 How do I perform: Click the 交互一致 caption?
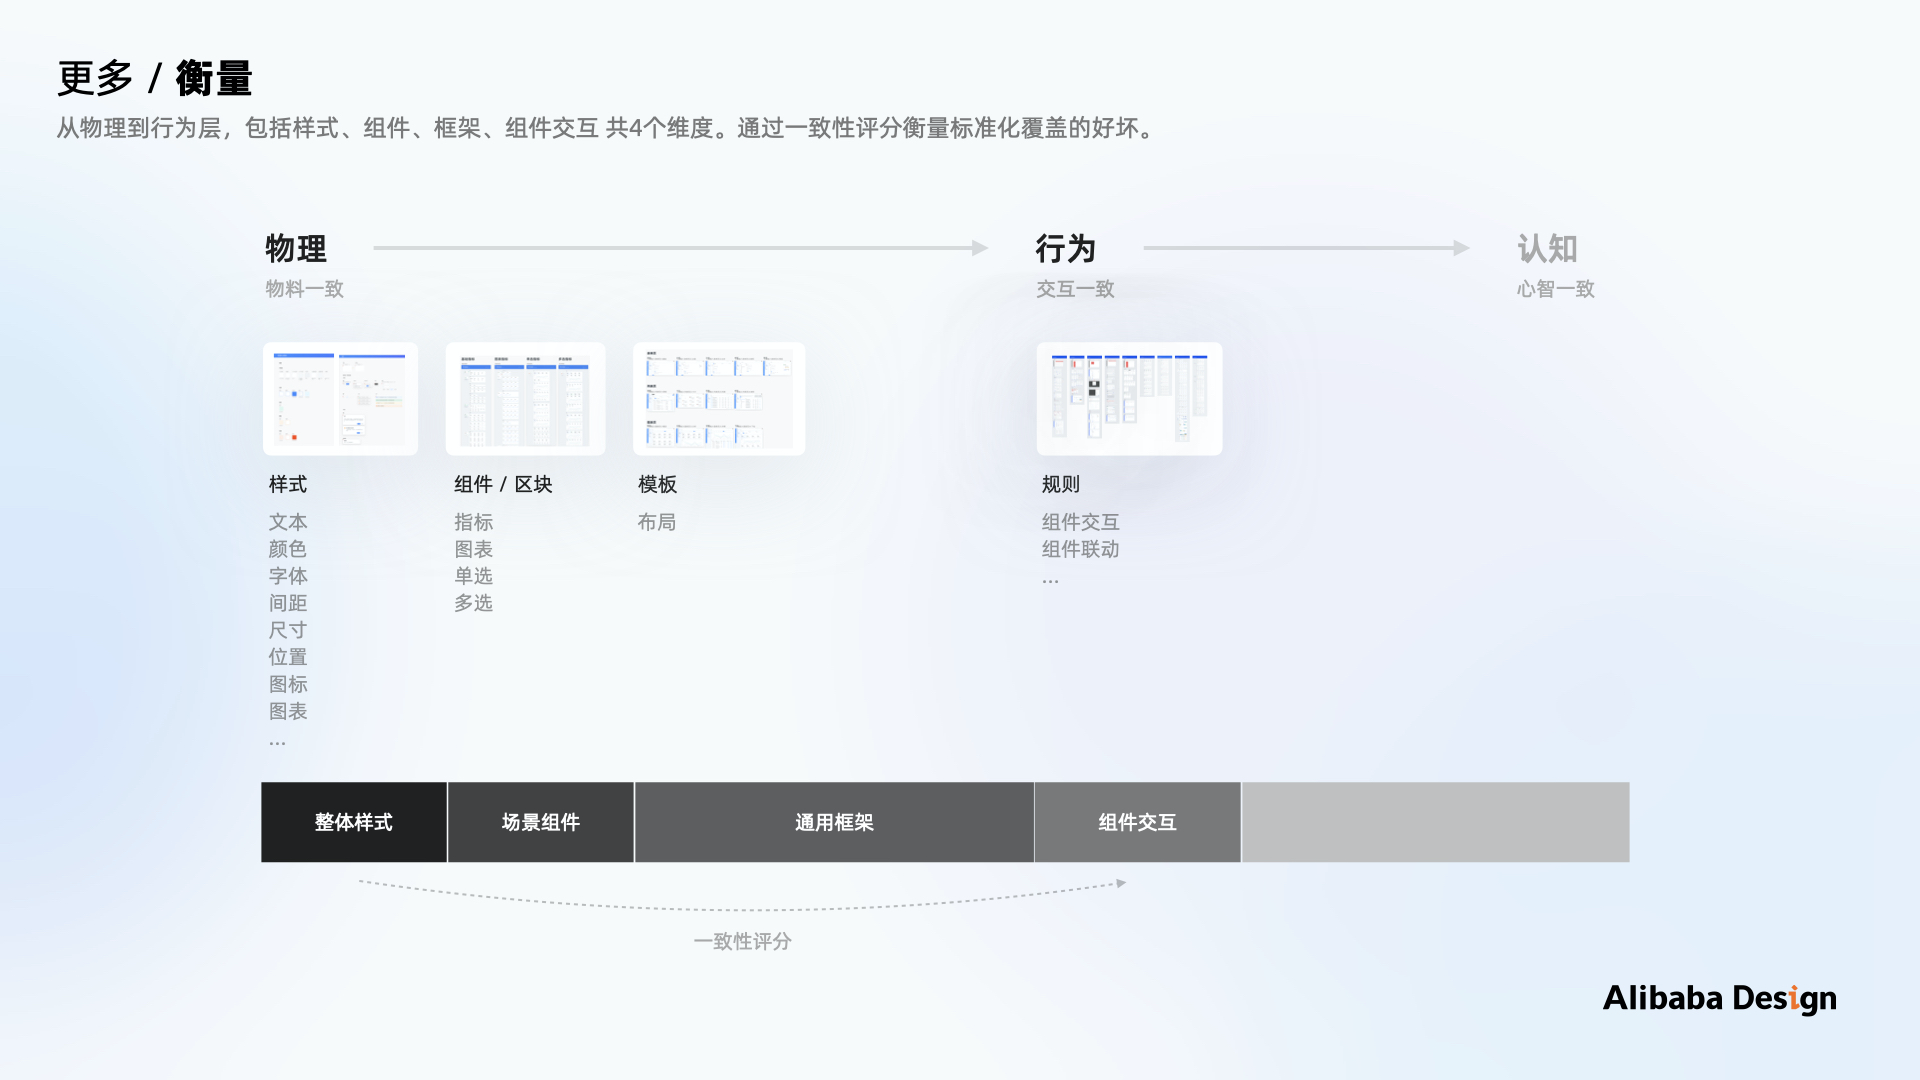1076,289
